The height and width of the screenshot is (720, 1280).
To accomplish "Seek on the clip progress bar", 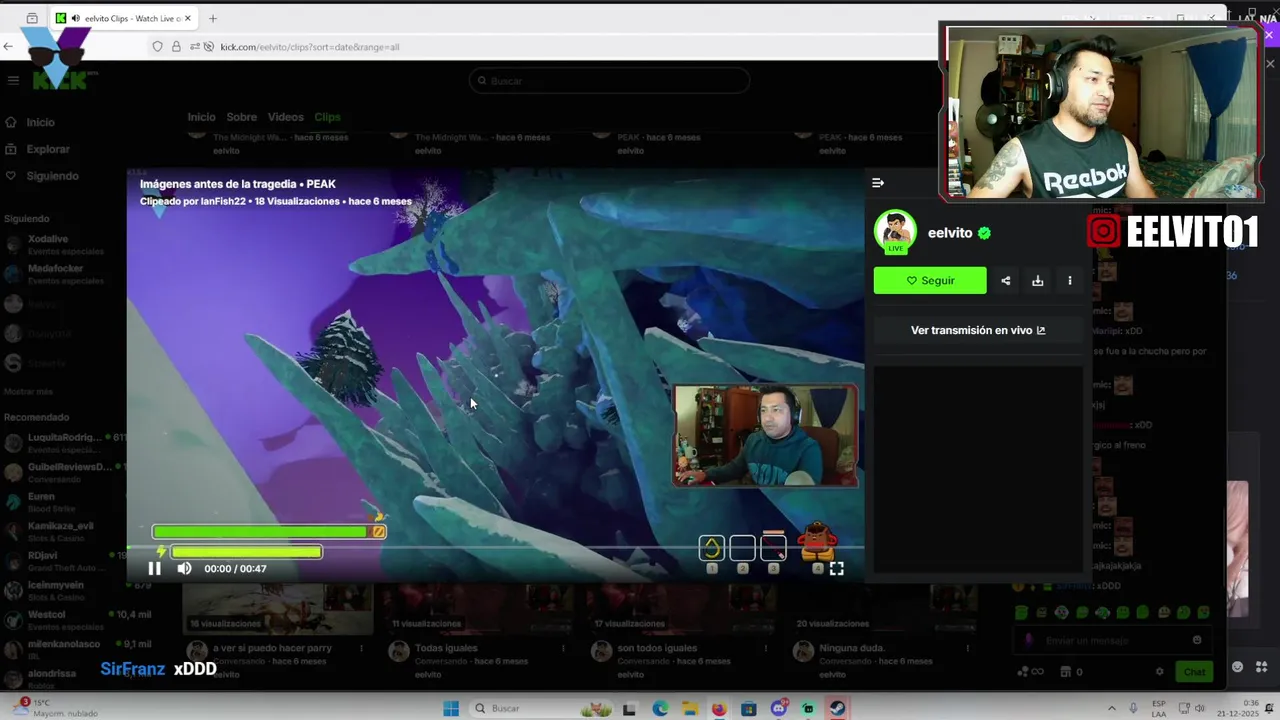I will point(495,548).
